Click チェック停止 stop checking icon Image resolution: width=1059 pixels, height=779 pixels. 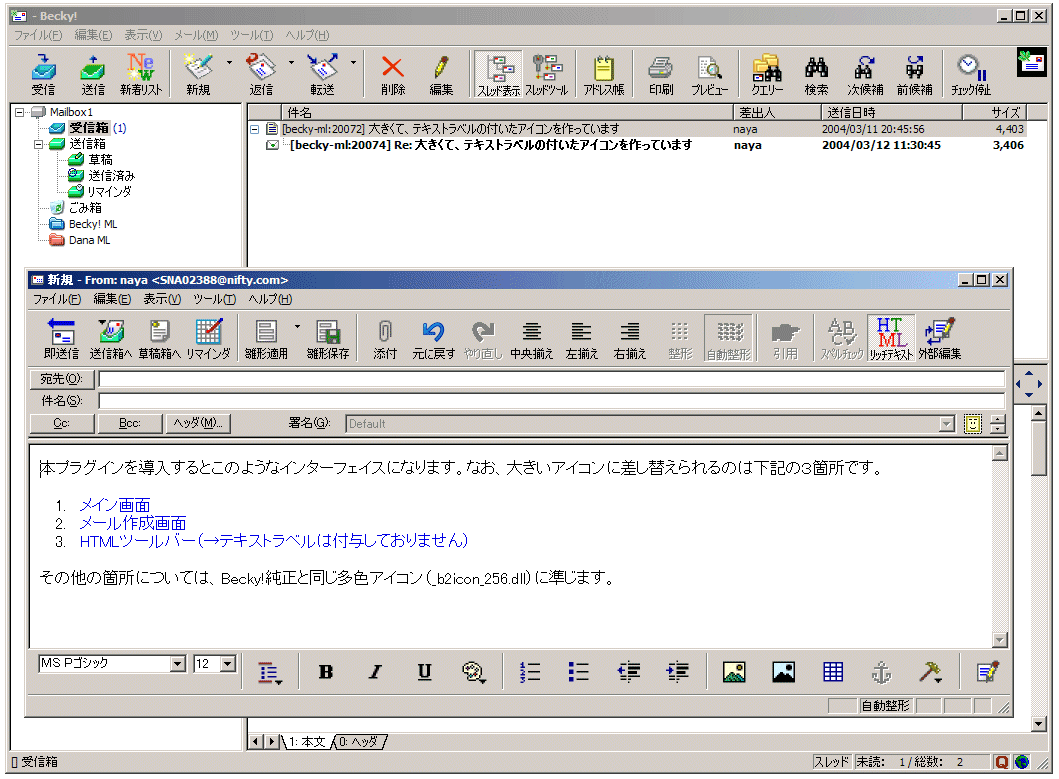pyautogui.click(x=971, y=74)
